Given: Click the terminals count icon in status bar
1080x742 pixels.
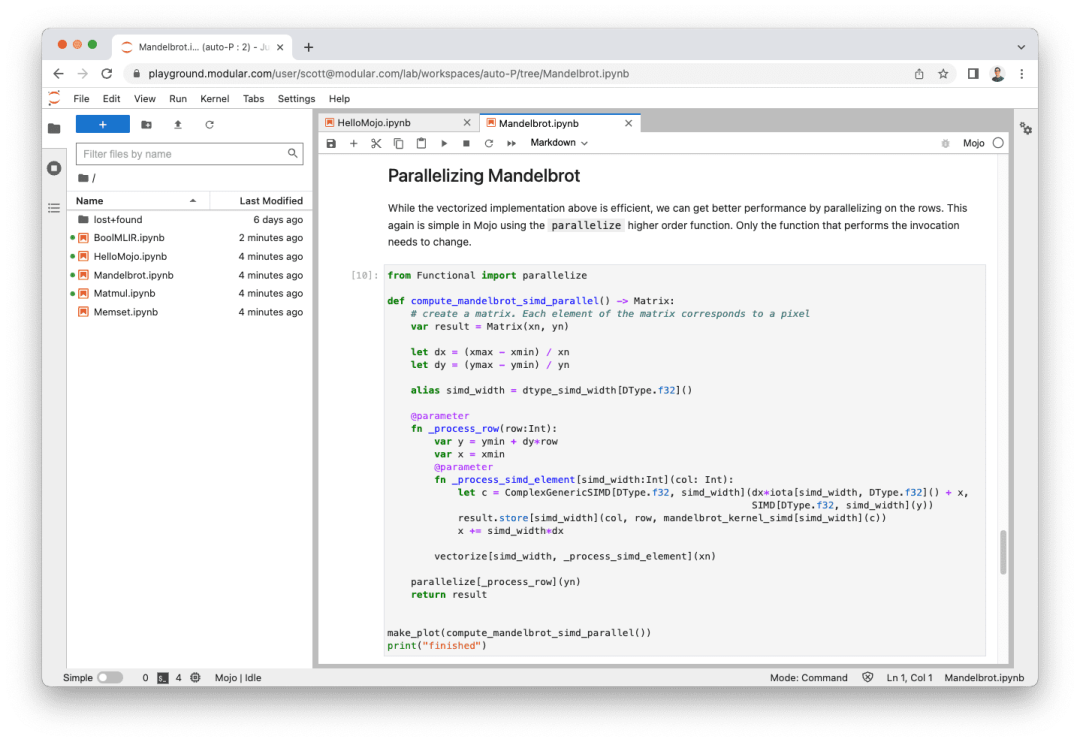Looking at the screenshot, I should [x=163, y=678].
